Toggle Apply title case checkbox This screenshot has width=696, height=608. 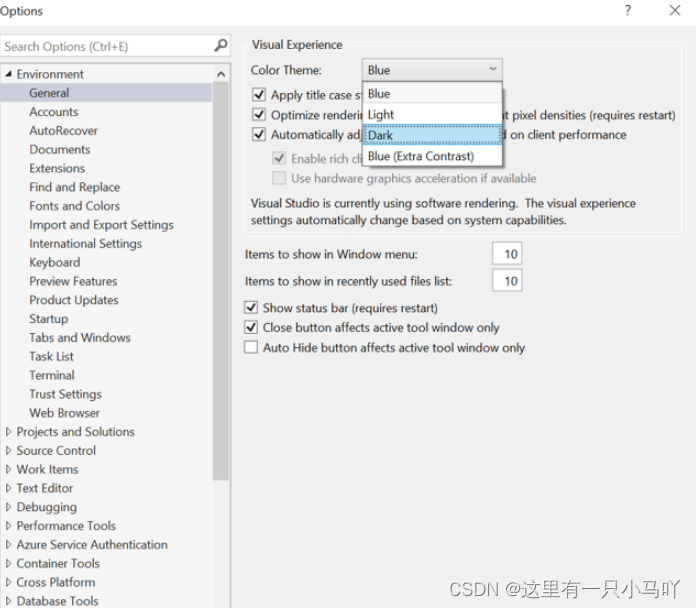click(x=259, y=95)
